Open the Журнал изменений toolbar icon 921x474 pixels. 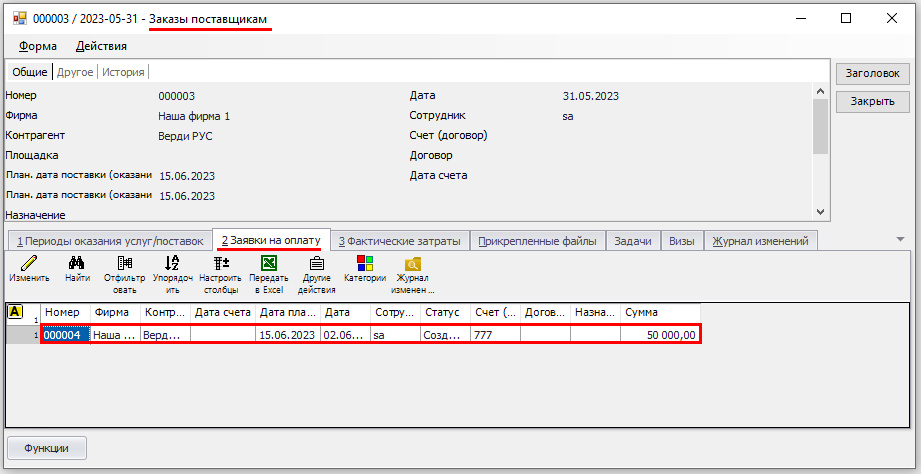tap(412, 264)
